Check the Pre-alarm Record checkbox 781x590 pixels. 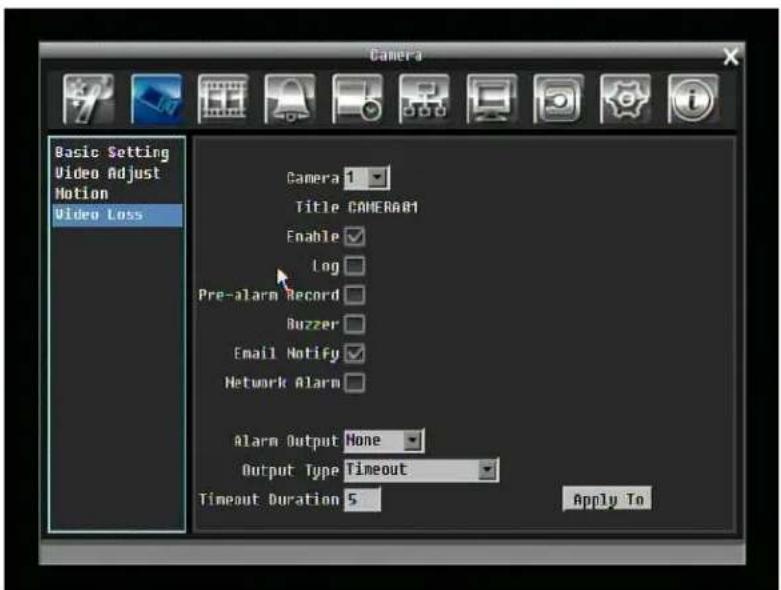pyautogui.click(x=355, y=295)
